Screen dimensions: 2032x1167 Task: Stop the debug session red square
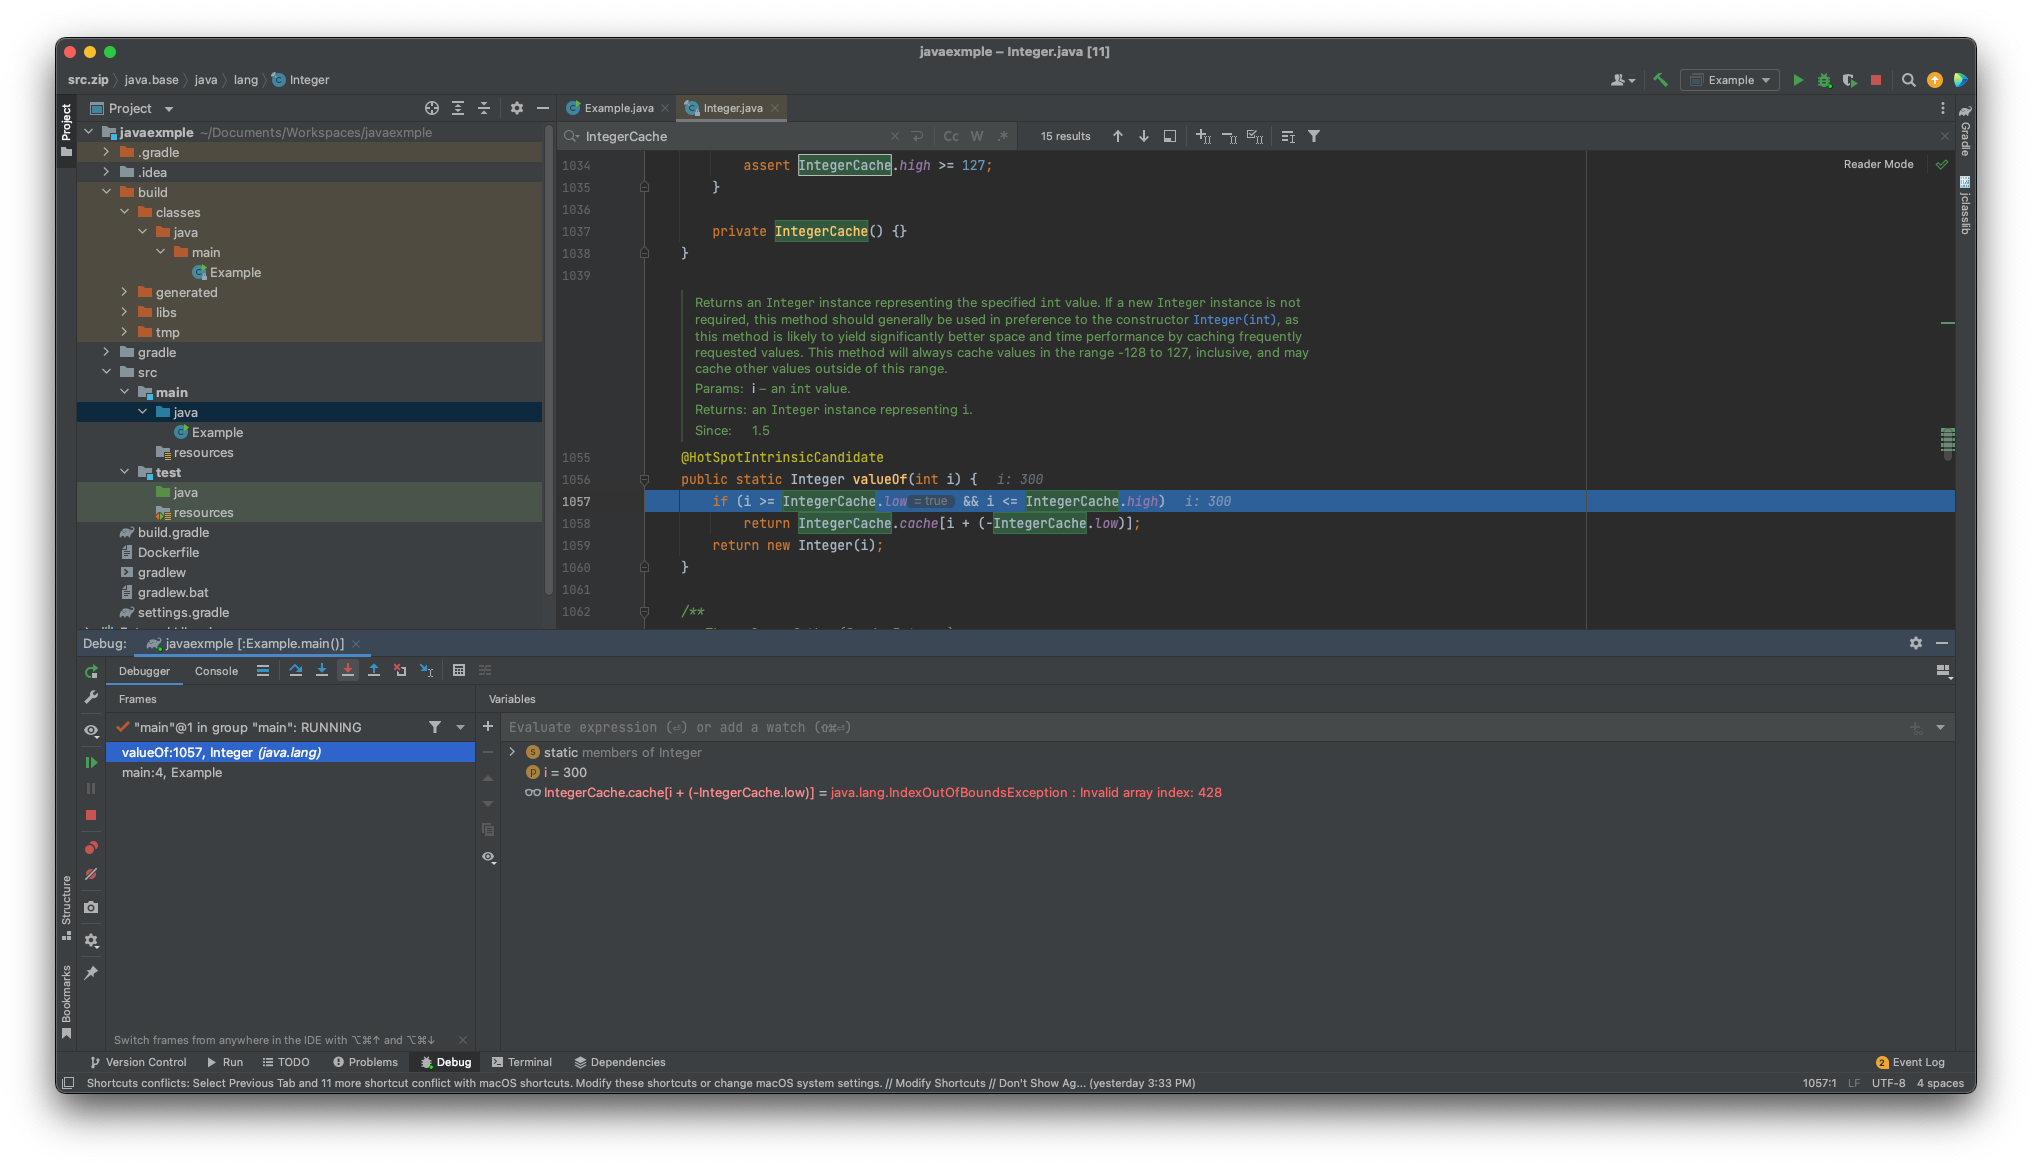pos(91,815)
